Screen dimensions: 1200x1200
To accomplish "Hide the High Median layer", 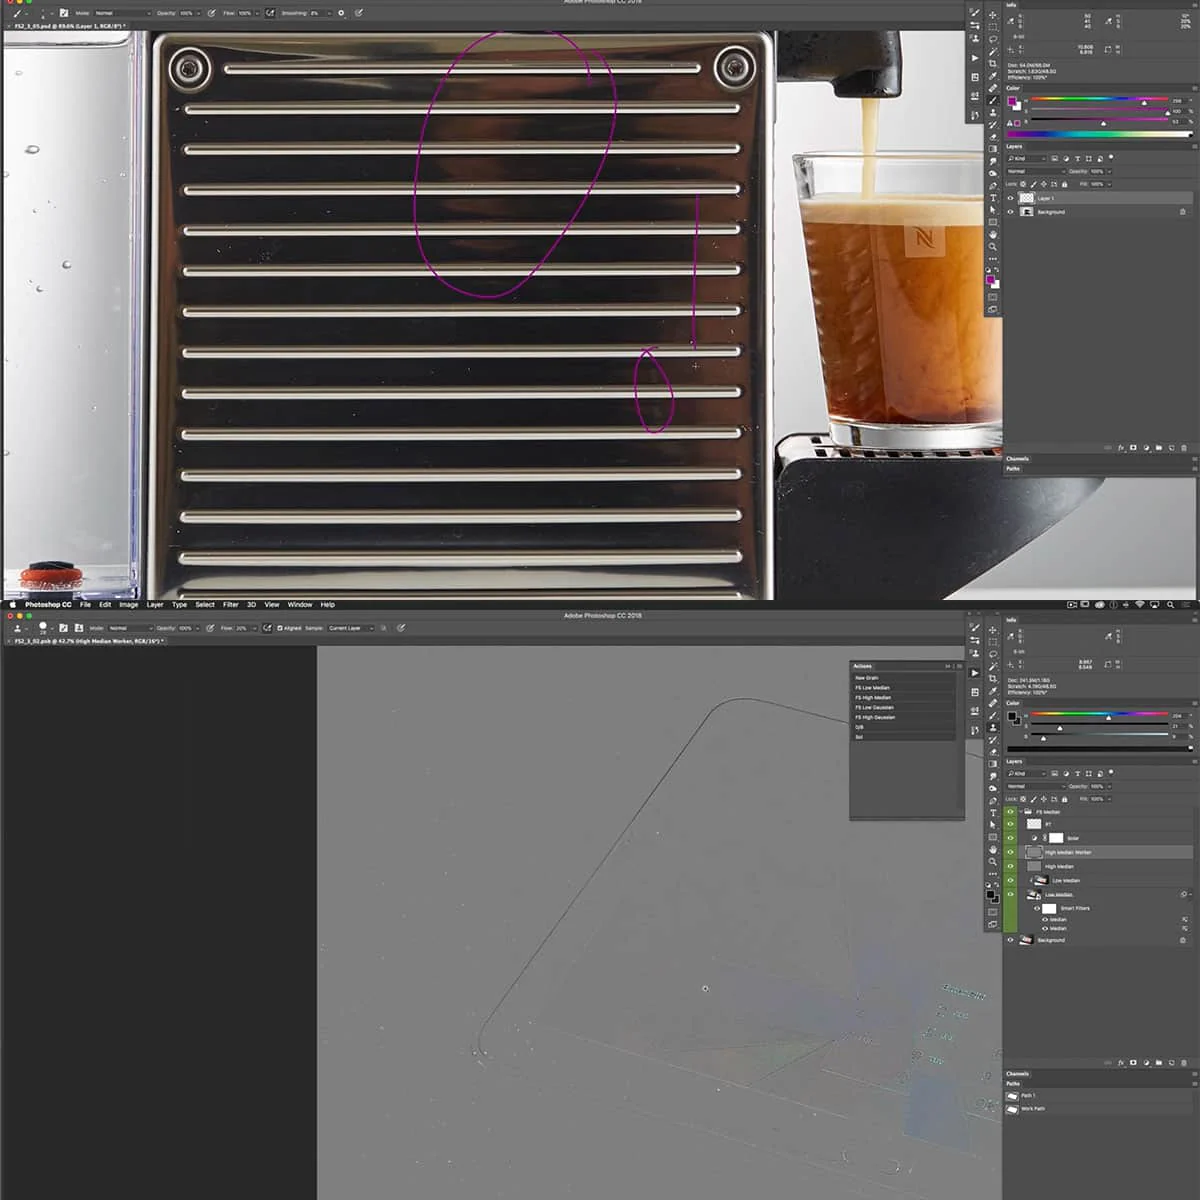I will click(1010, 866).
